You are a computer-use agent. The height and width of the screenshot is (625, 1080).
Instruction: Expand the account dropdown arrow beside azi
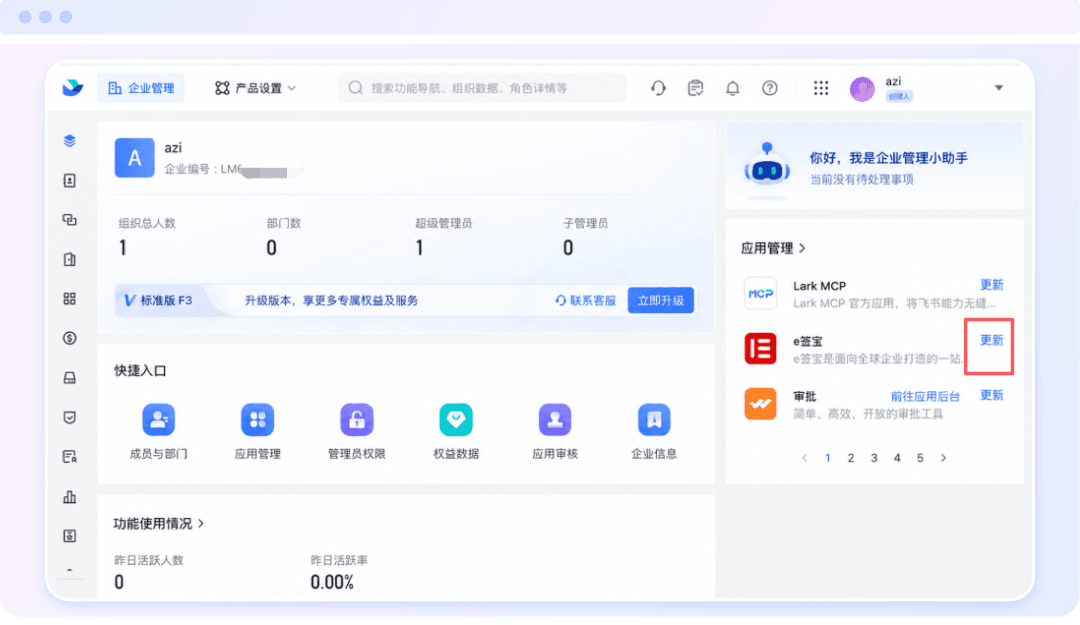[x=999, y=88]
